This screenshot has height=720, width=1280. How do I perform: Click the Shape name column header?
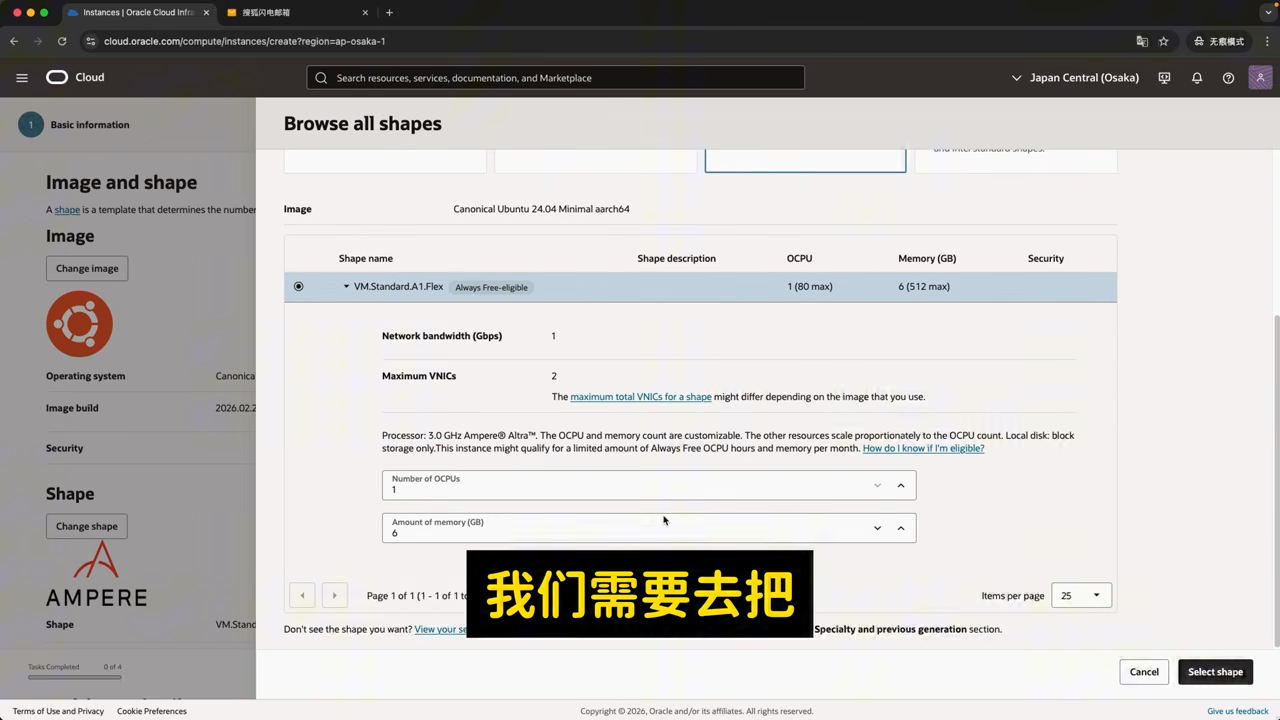tap(366, 258)
